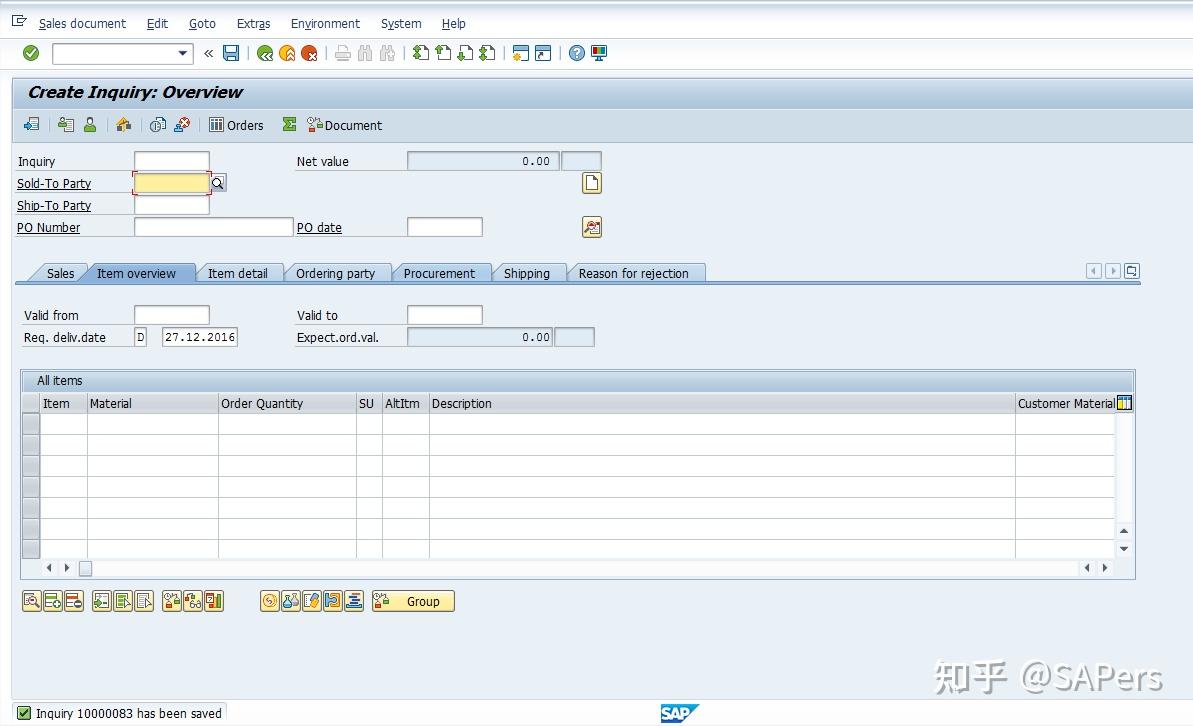Image resolution: width=1193 pixels, height=726 pixels.
Task: Exit the transaction with the yellow arrow icon
Action: [x=286, y=53]
